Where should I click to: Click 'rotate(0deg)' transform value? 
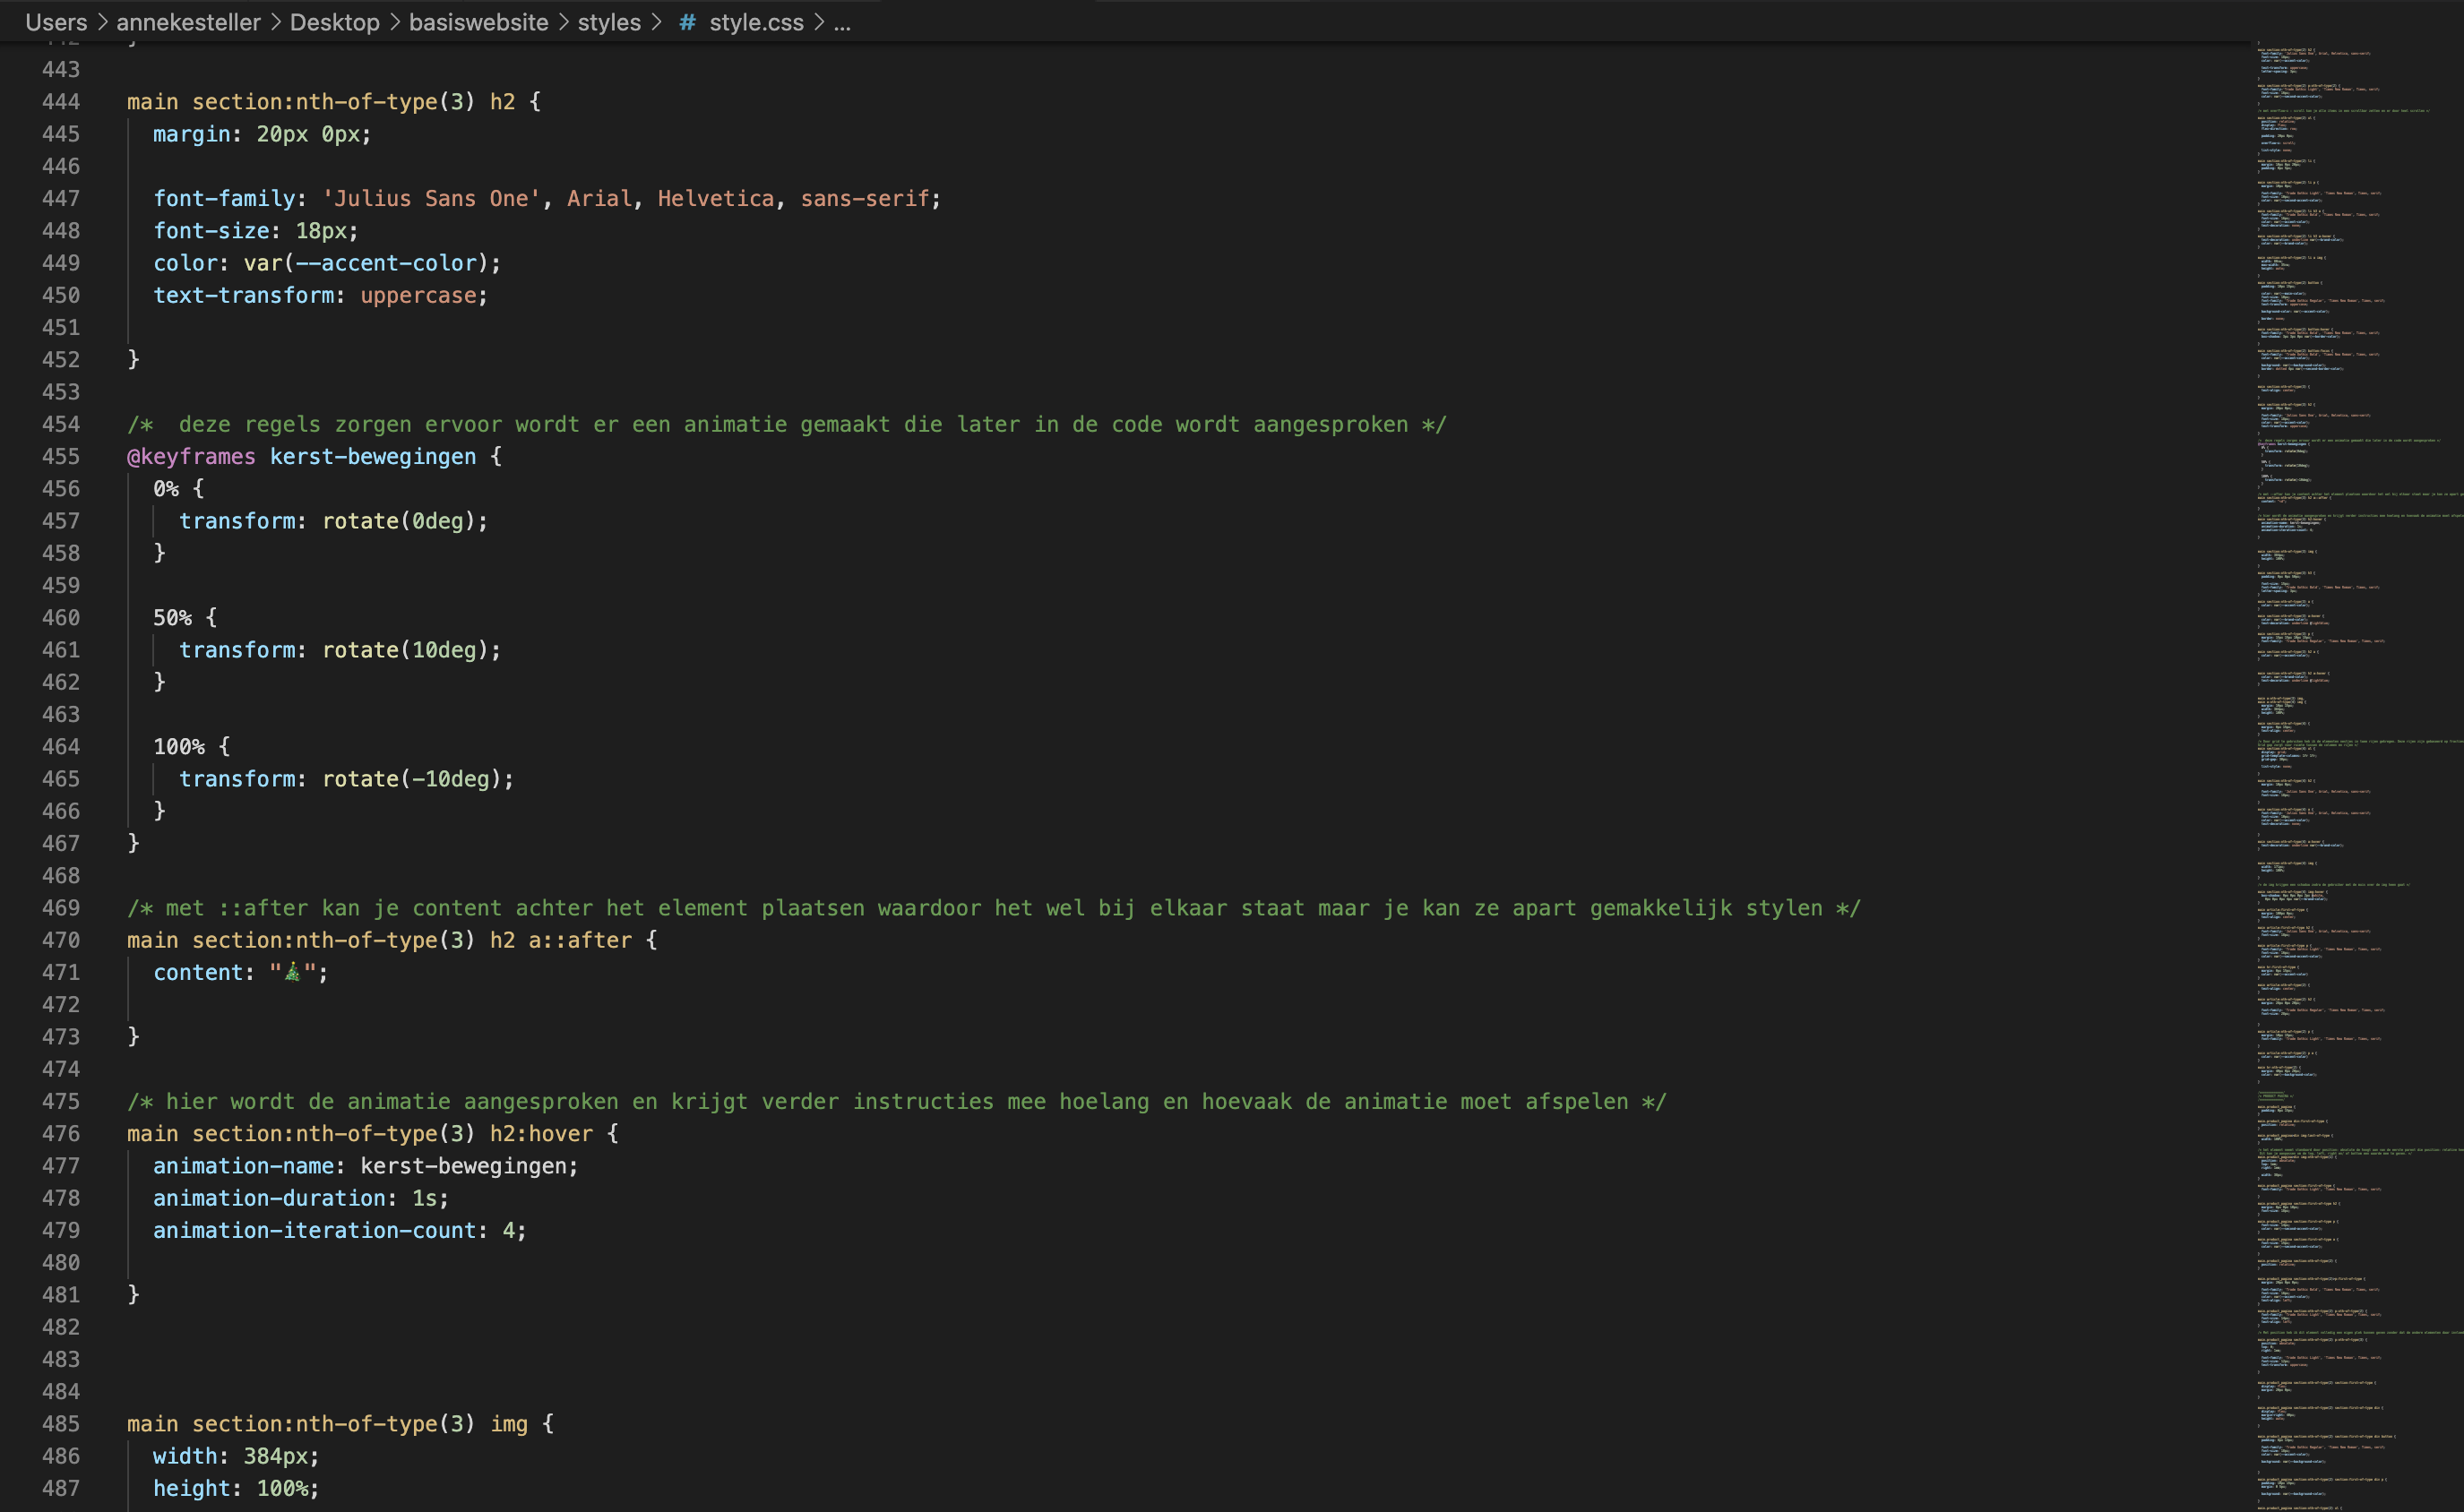click(399, 521)
